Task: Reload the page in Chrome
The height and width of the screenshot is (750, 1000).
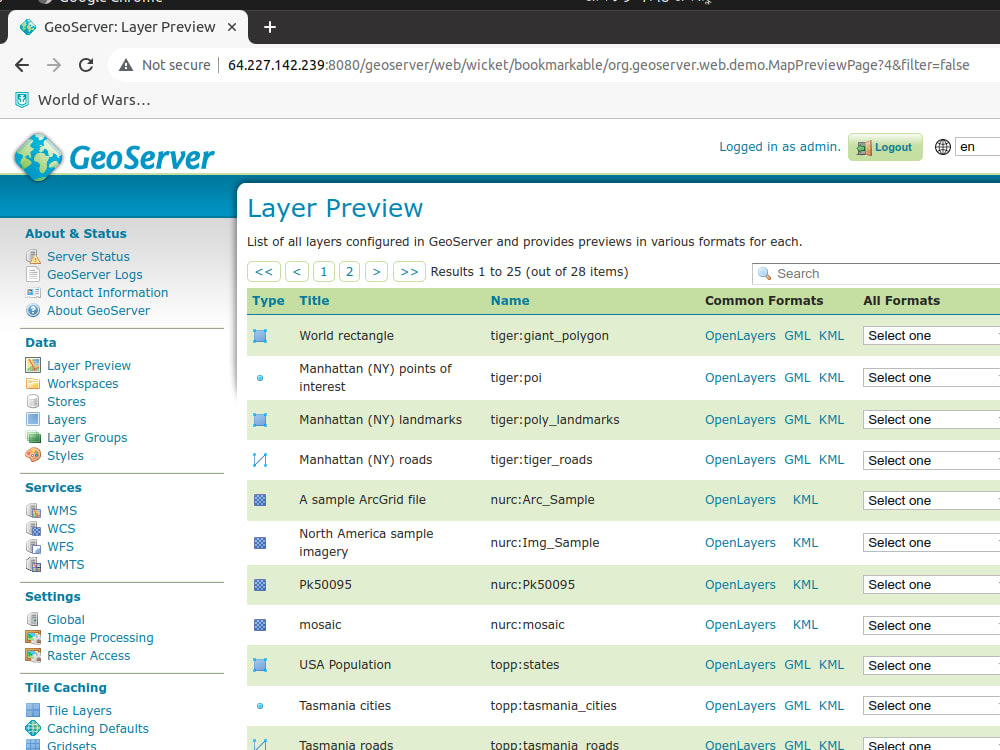Action: pyautogui.click(x=86, y=65)
